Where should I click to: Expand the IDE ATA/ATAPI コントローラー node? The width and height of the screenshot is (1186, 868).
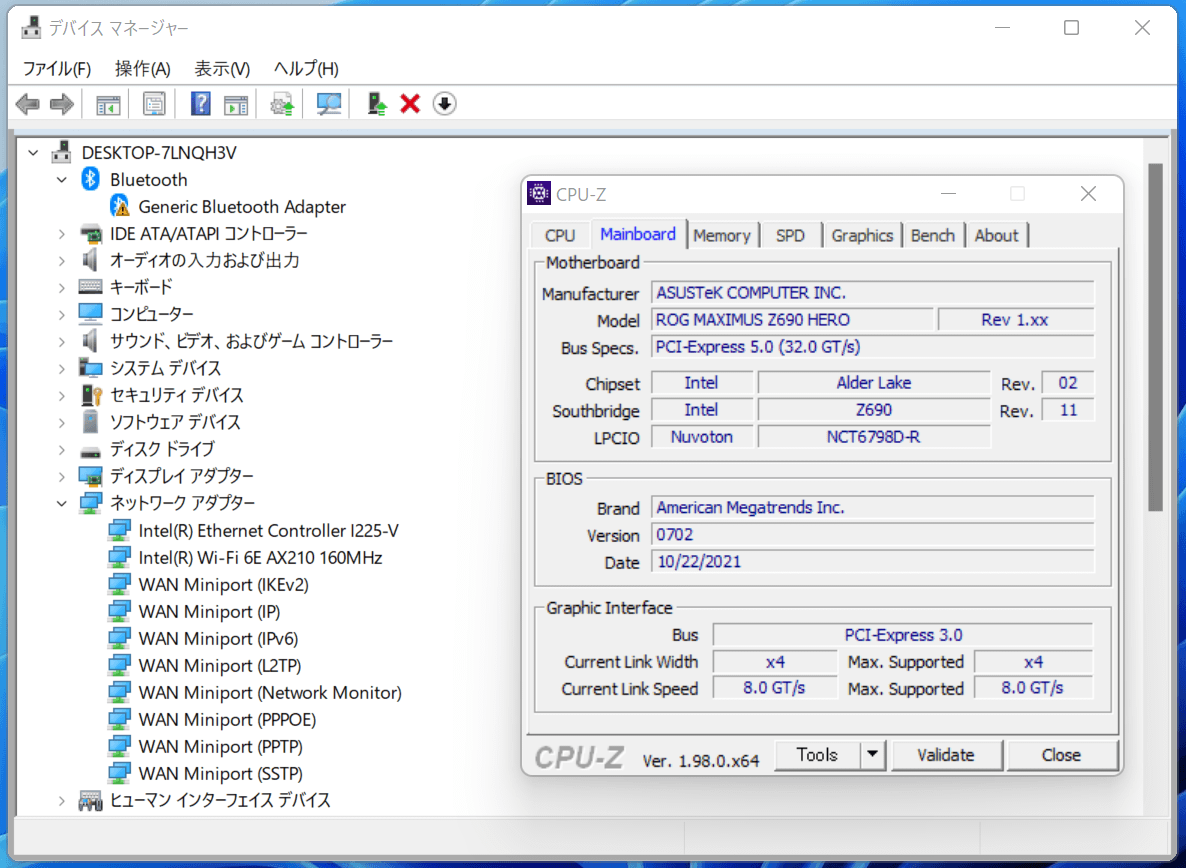click(62, 234)
